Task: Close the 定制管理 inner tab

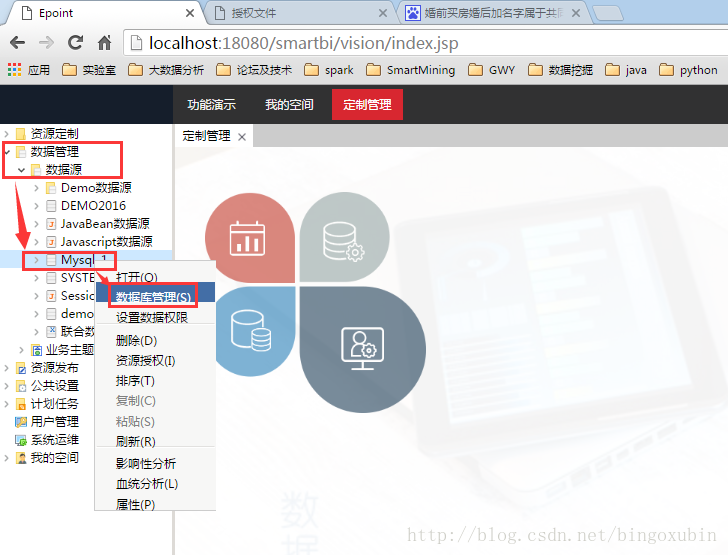Action: click(242, 137)
